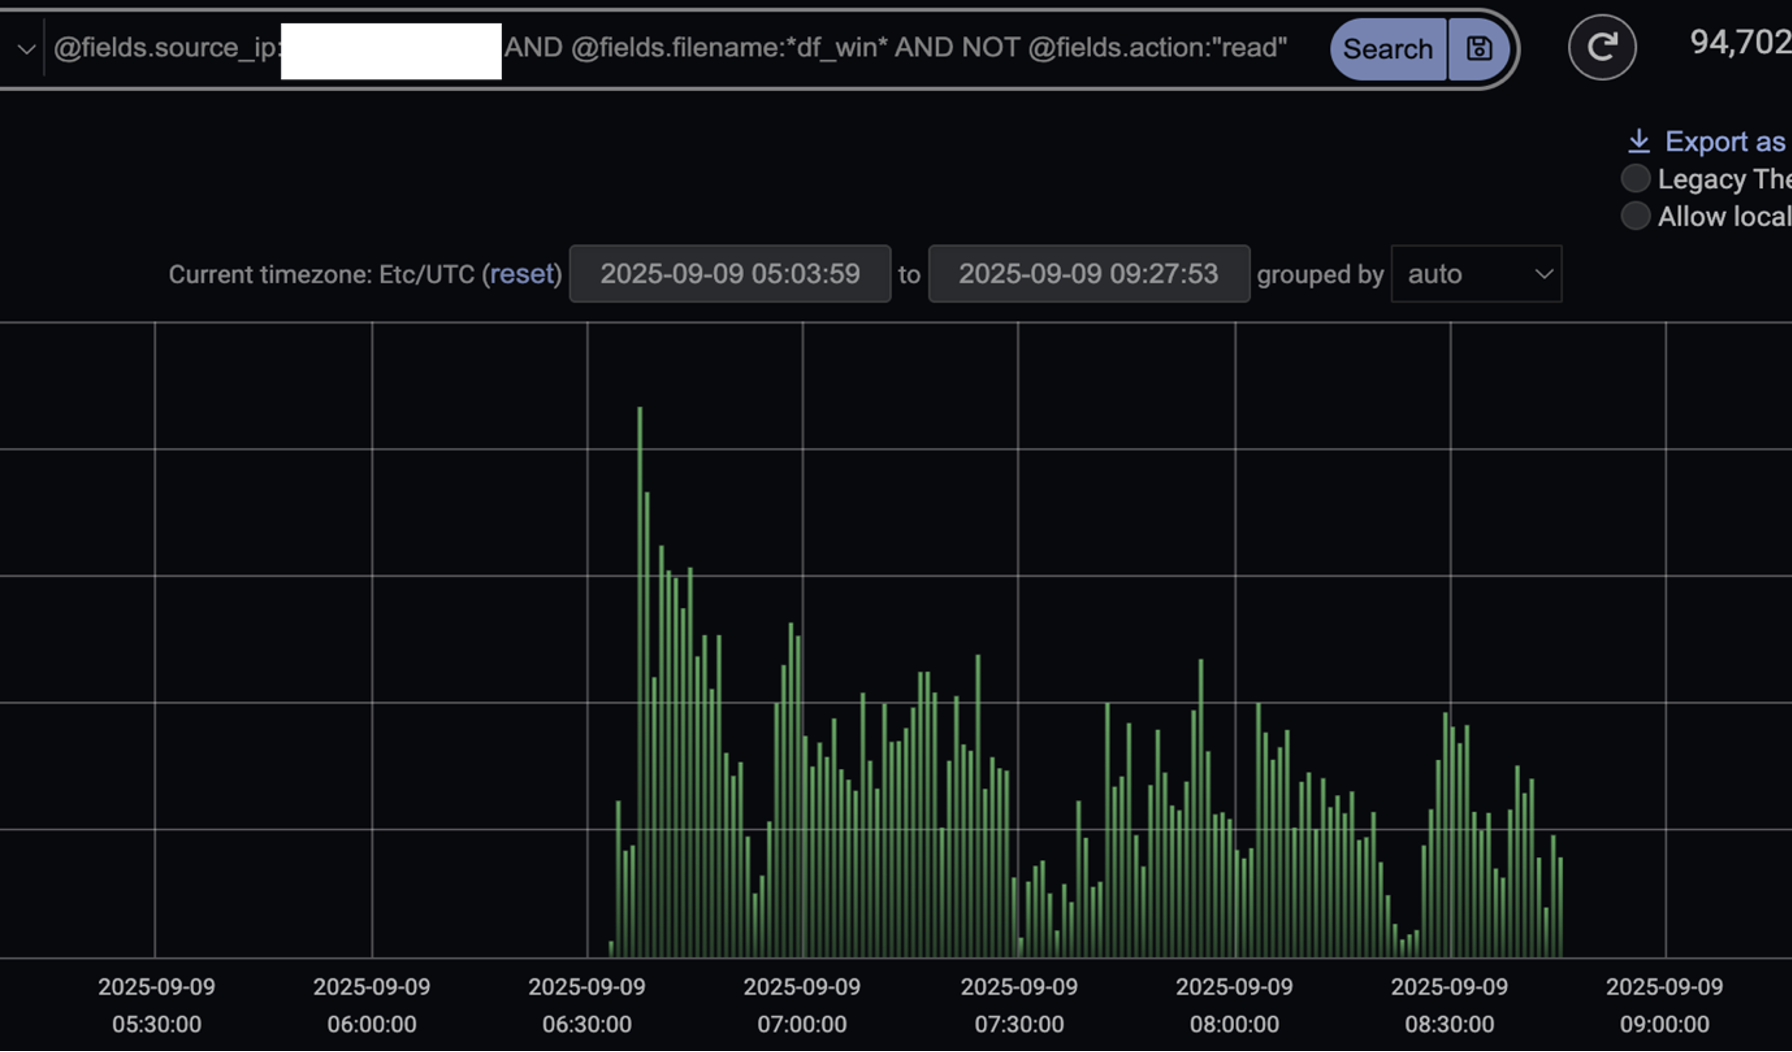This screenshot has width=1792, height=1052.
Task: Click the reset timezone link
Action: pyautogui.click(x=522, y=274)
